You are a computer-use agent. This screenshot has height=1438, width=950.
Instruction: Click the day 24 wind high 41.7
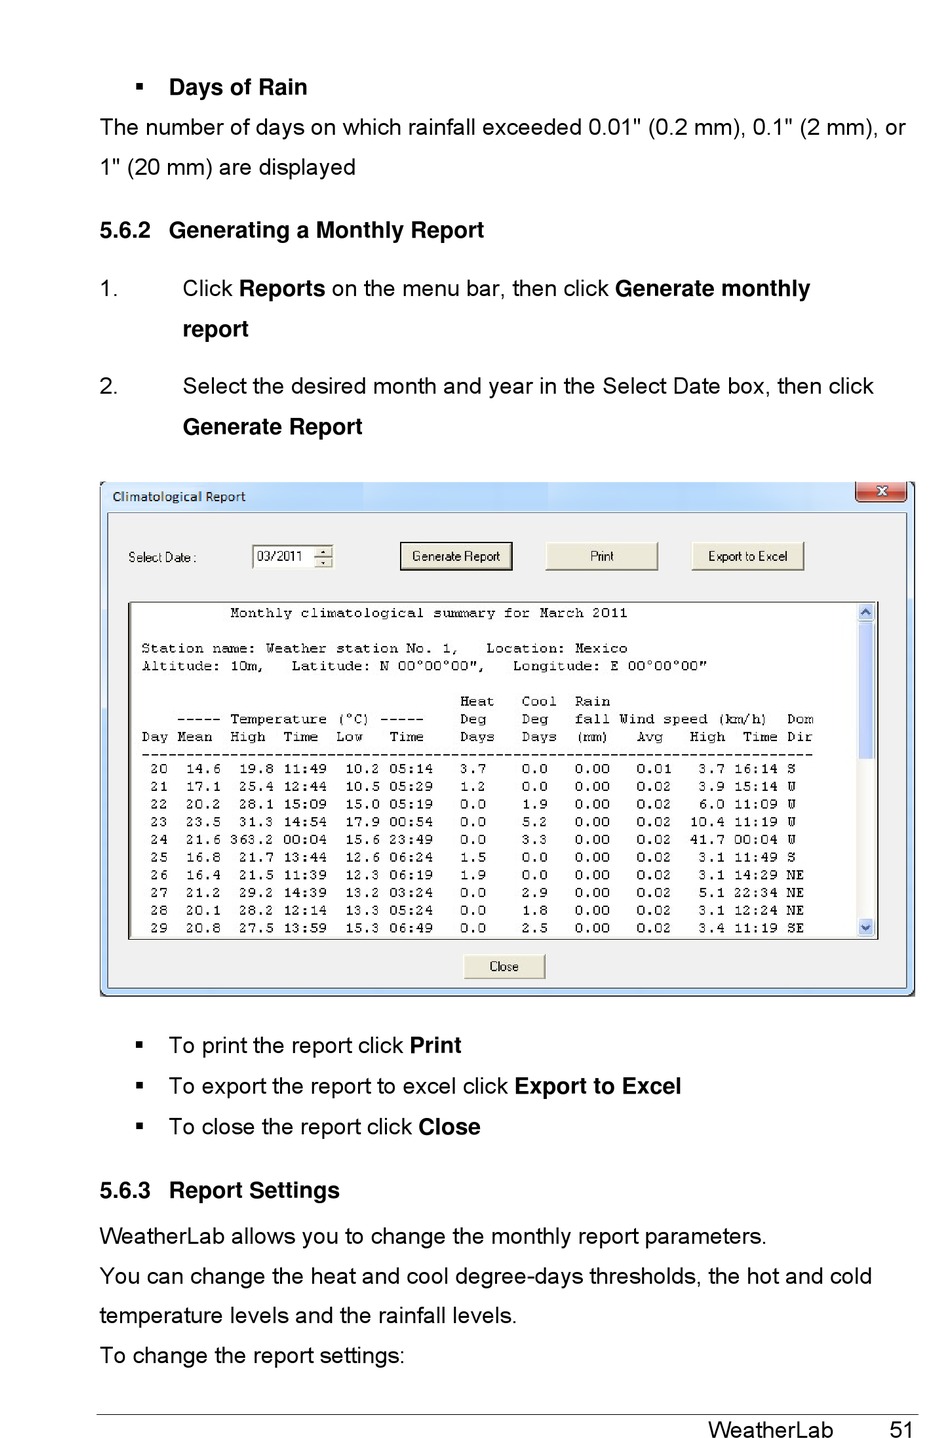tap(708, 840)
